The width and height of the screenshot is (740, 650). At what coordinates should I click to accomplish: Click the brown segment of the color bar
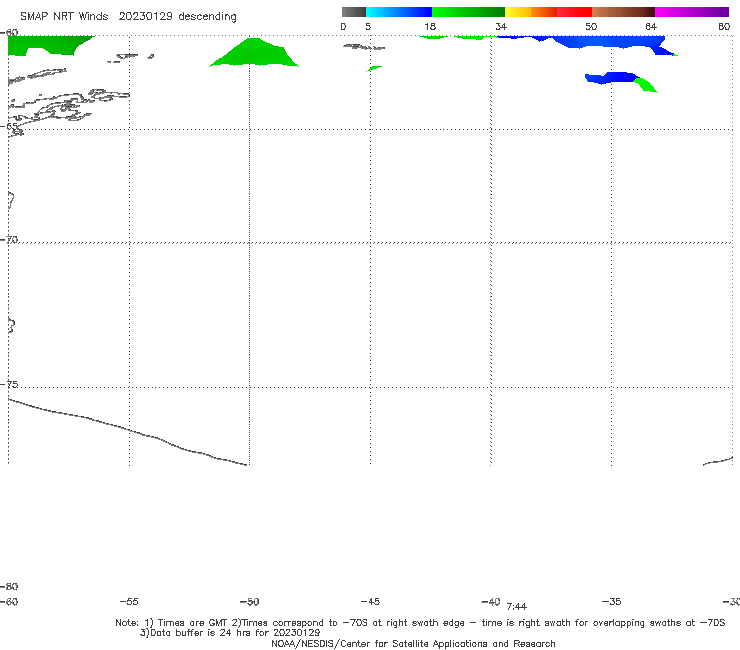(623, 12)
